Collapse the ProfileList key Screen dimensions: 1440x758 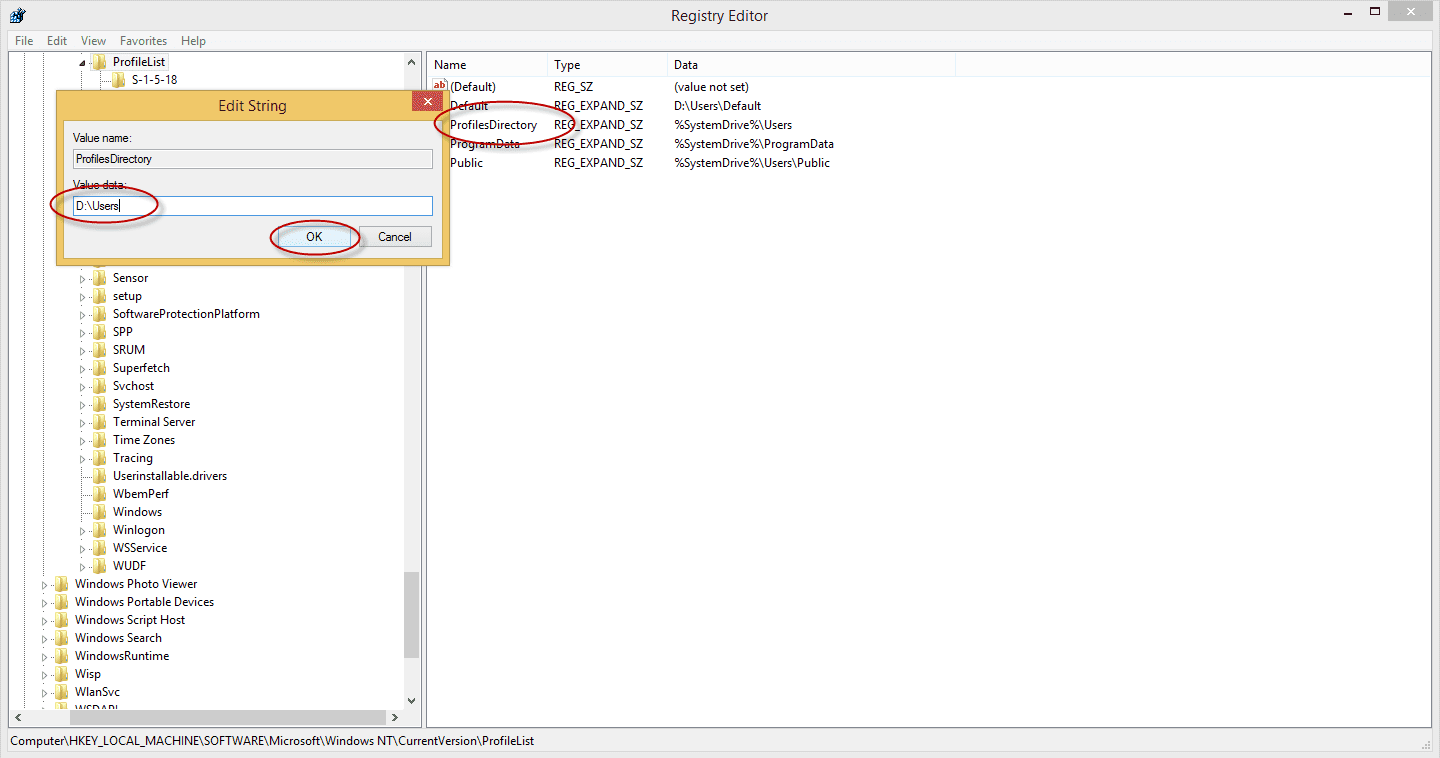(x=82, y=61)
